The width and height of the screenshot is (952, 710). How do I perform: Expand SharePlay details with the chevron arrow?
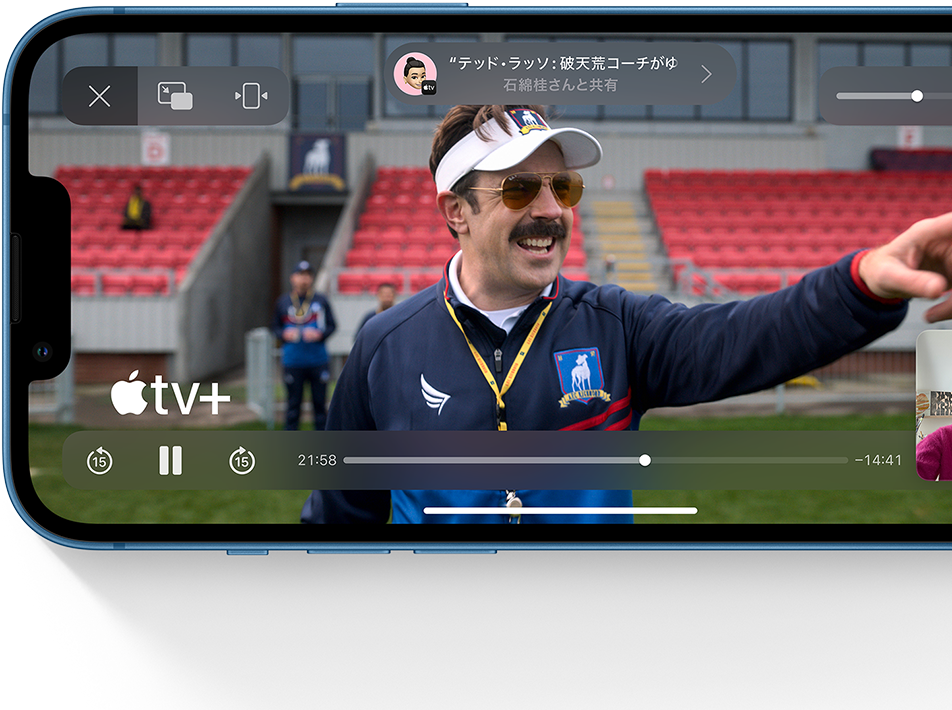[706, 74]
